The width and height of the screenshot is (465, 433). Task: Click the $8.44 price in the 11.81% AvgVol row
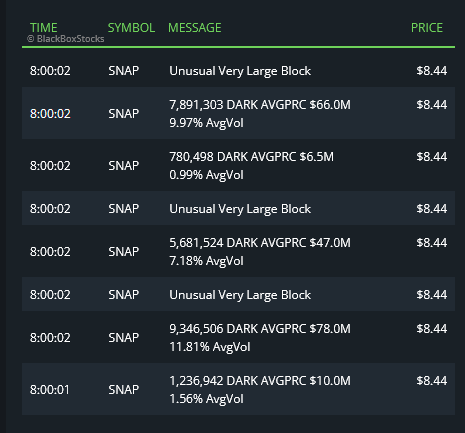pos(432,329)
